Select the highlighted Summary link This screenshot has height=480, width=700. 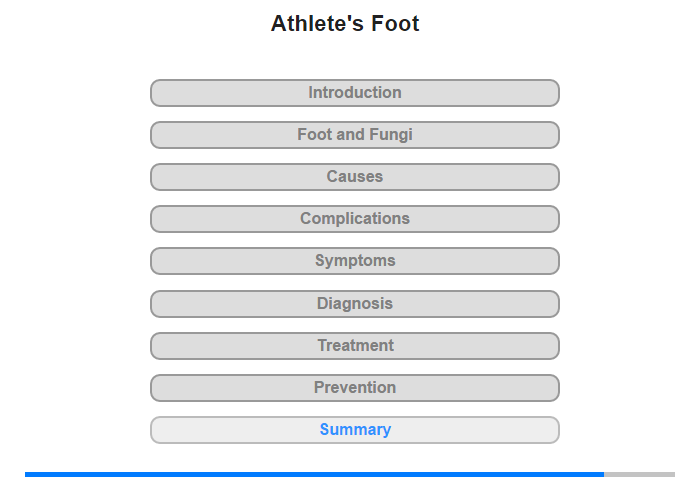pos(355,430)
